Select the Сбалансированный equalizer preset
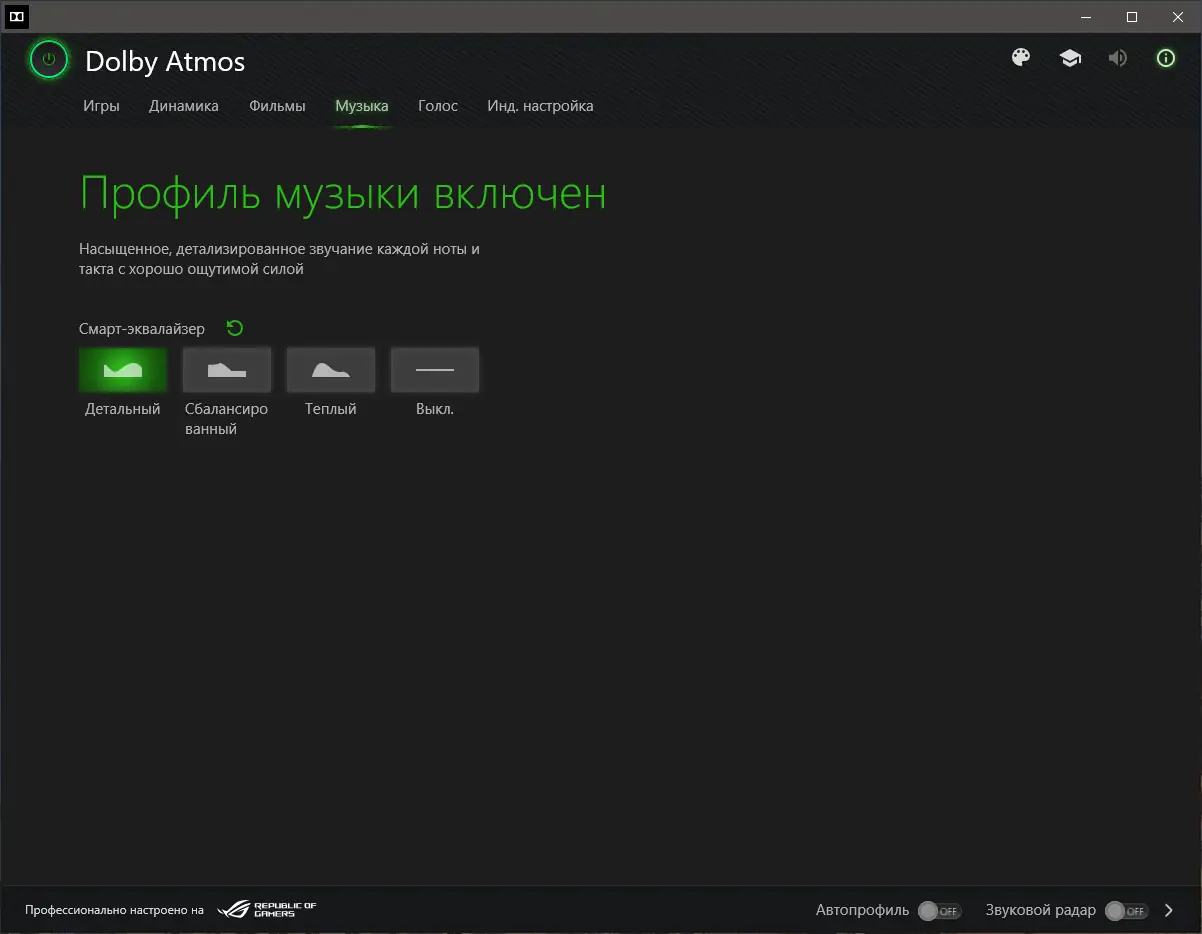The image size is (1202, 934). point(226,369)
